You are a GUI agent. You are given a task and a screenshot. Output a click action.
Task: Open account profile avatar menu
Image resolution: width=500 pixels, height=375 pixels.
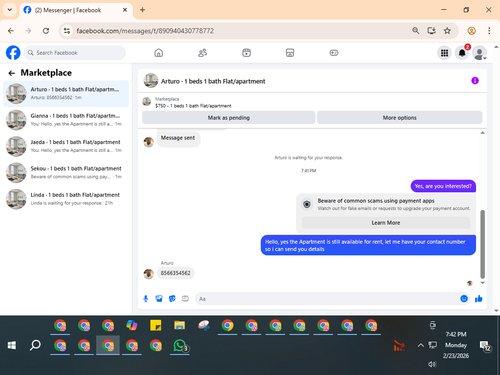click(480, 53)
